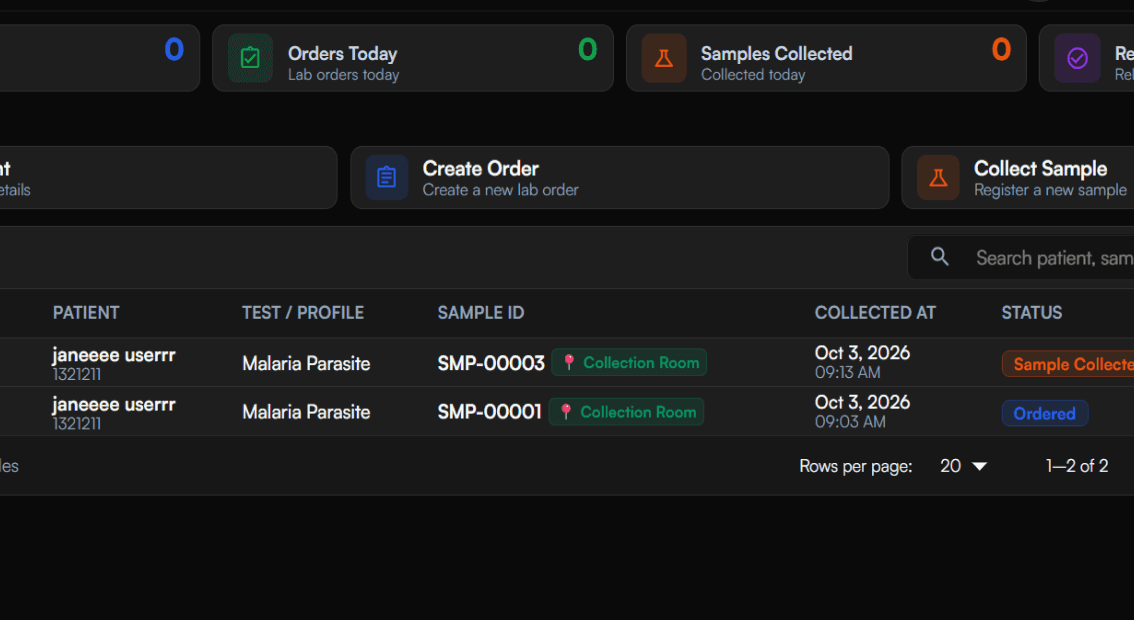Sort by the SAMPLE ID column header

pyautogui.click(x=481, y=313)
